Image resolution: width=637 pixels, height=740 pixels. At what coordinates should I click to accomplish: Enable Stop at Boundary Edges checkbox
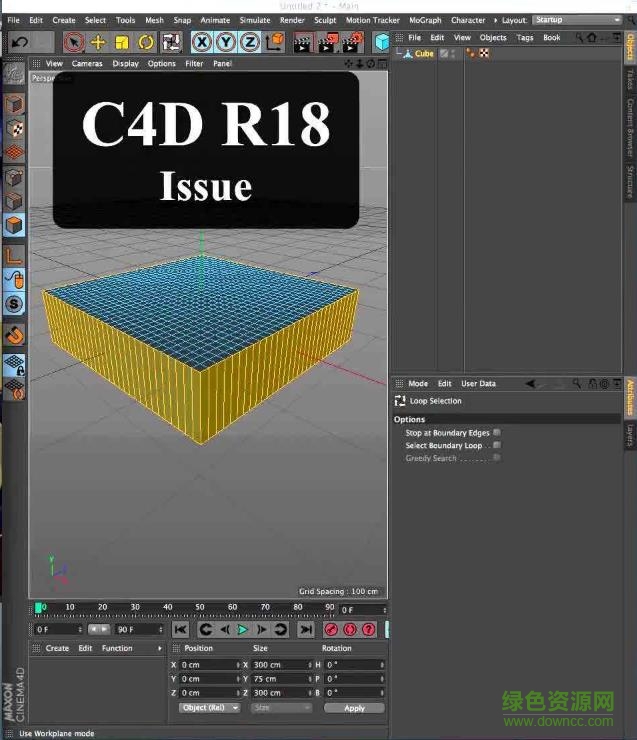(497, 433)
